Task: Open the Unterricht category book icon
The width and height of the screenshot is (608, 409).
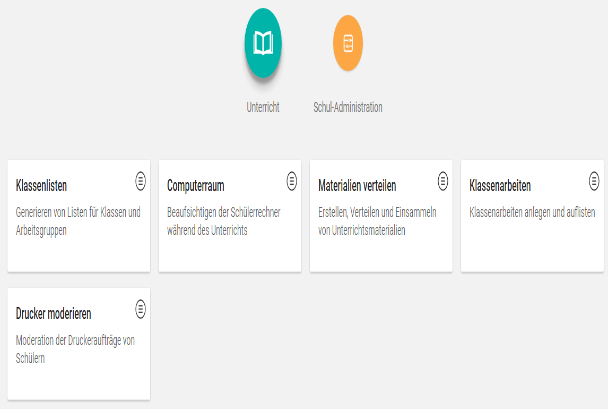Action: coord(263,43)
